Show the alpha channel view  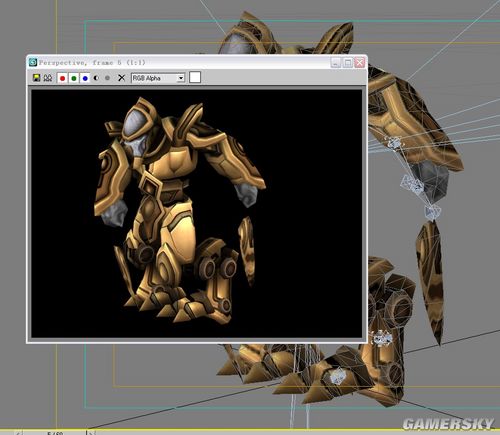96,78
